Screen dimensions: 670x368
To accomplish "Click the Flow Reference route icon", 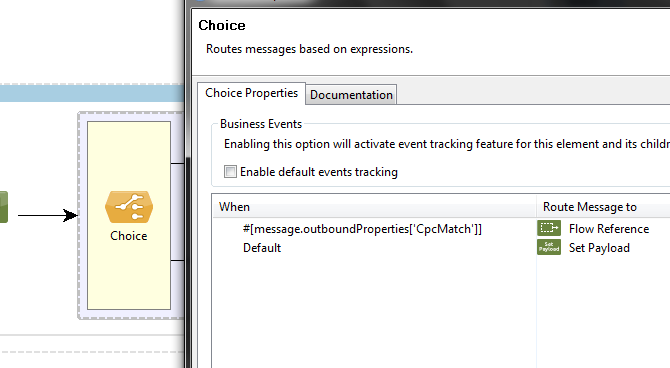I will 549,228.
